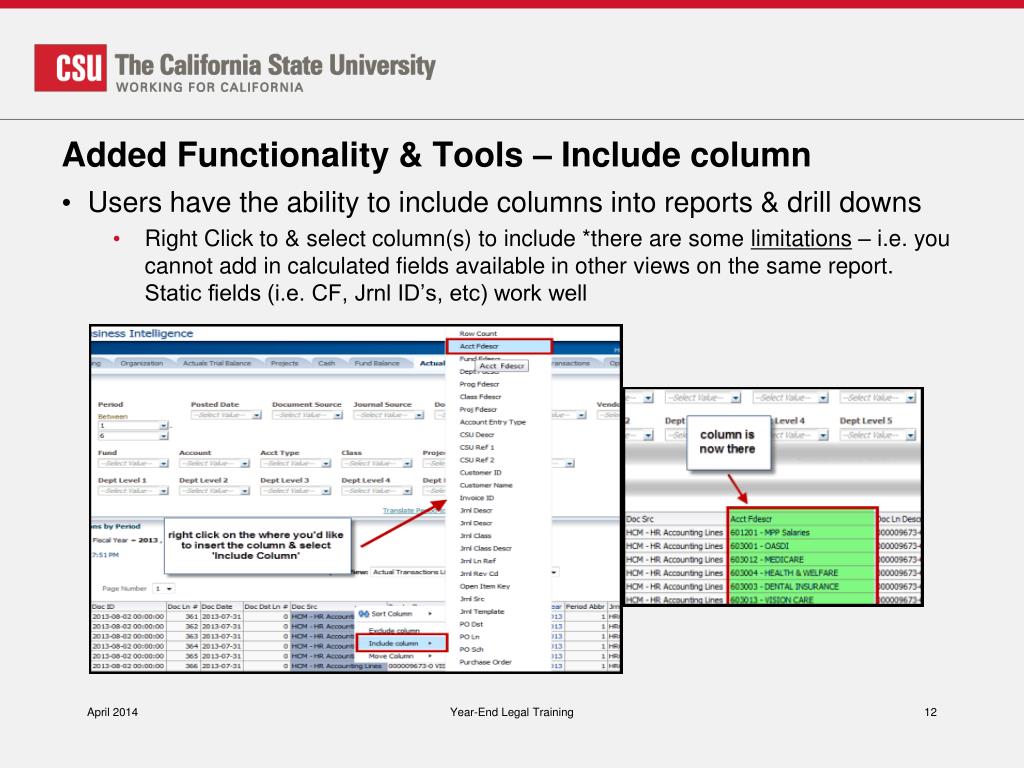Click the Period Abbr column header

point(586,607)
